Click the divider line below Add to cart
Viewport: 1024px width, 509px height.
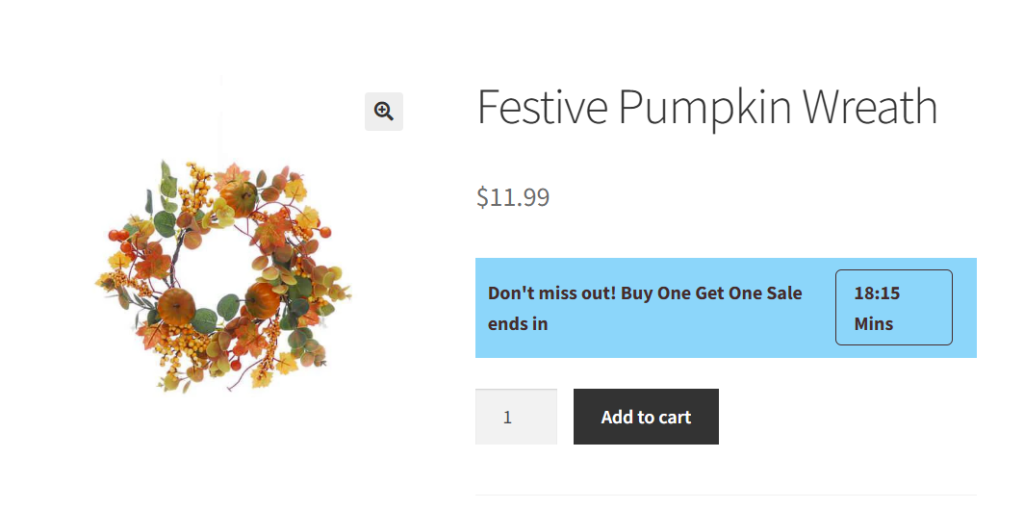pyautogui.click(x=725, y=495)
